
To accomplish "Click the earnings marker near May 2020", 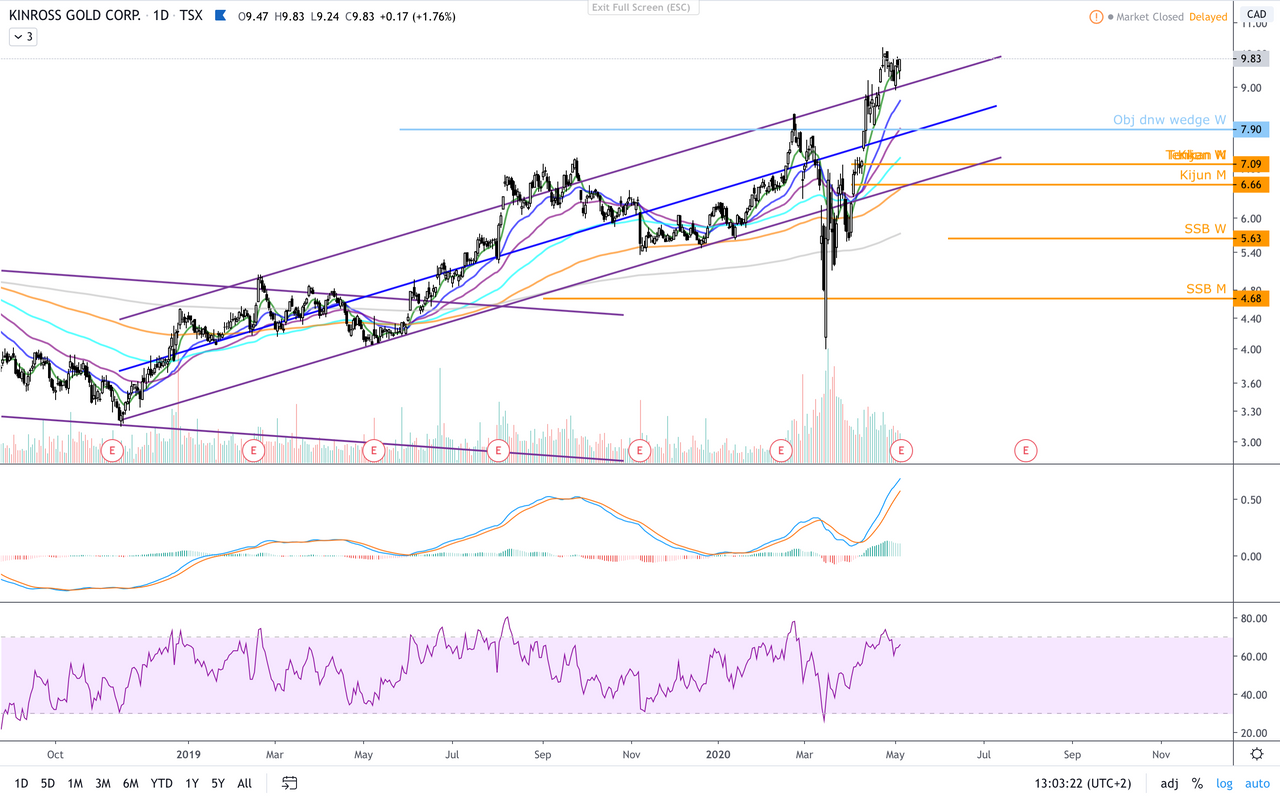I will (x=902, y=451).
